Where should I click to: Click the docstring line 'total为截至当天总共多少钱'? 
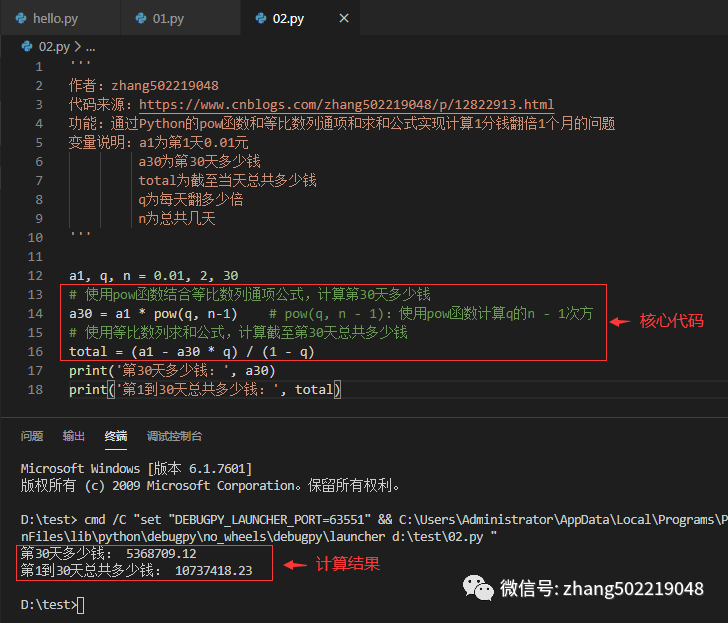point(228,181)
